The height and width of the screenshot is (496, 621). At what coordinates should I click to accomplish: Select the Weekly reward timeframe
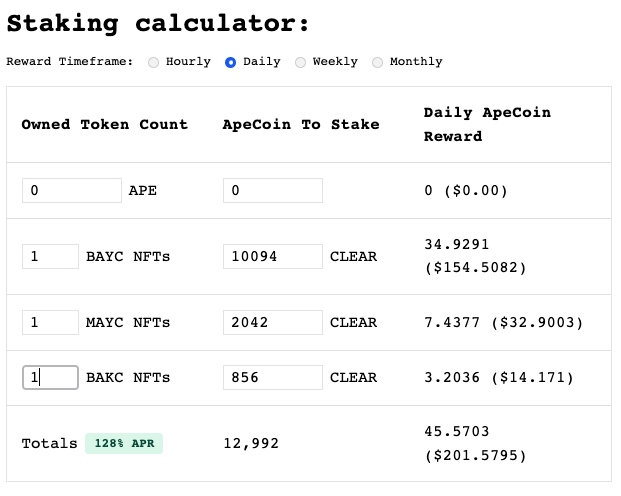pos(301,63)
